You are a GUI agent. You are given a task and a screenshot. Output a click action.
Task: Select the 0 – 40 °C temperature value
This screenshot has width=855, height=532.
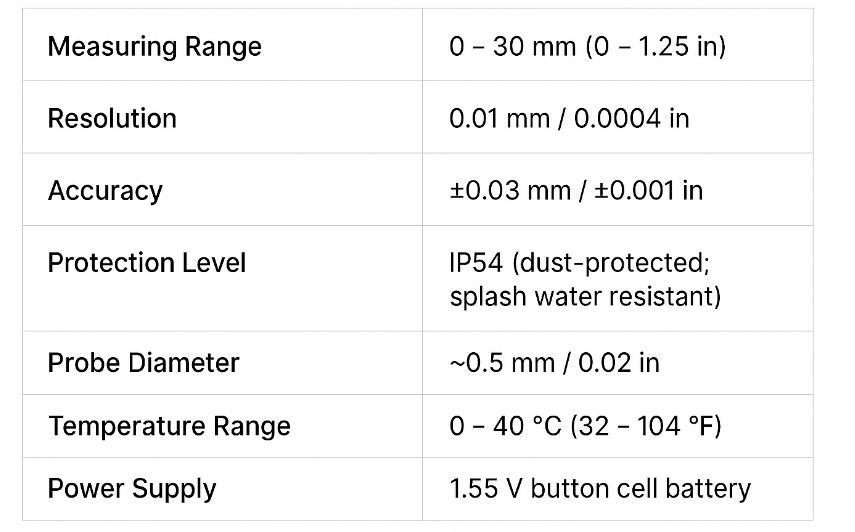(508, 426)
